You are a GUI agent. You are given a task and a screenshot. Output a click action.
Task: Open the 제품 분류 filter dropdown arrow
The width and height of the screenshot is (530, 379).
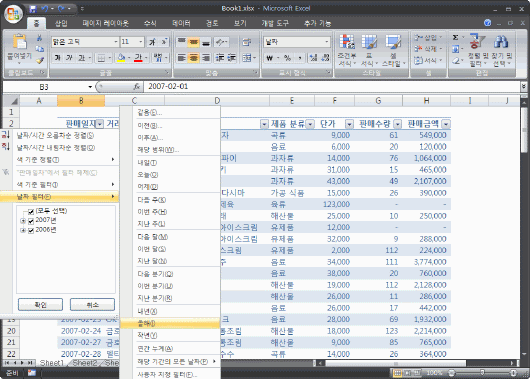coord(310,124)
